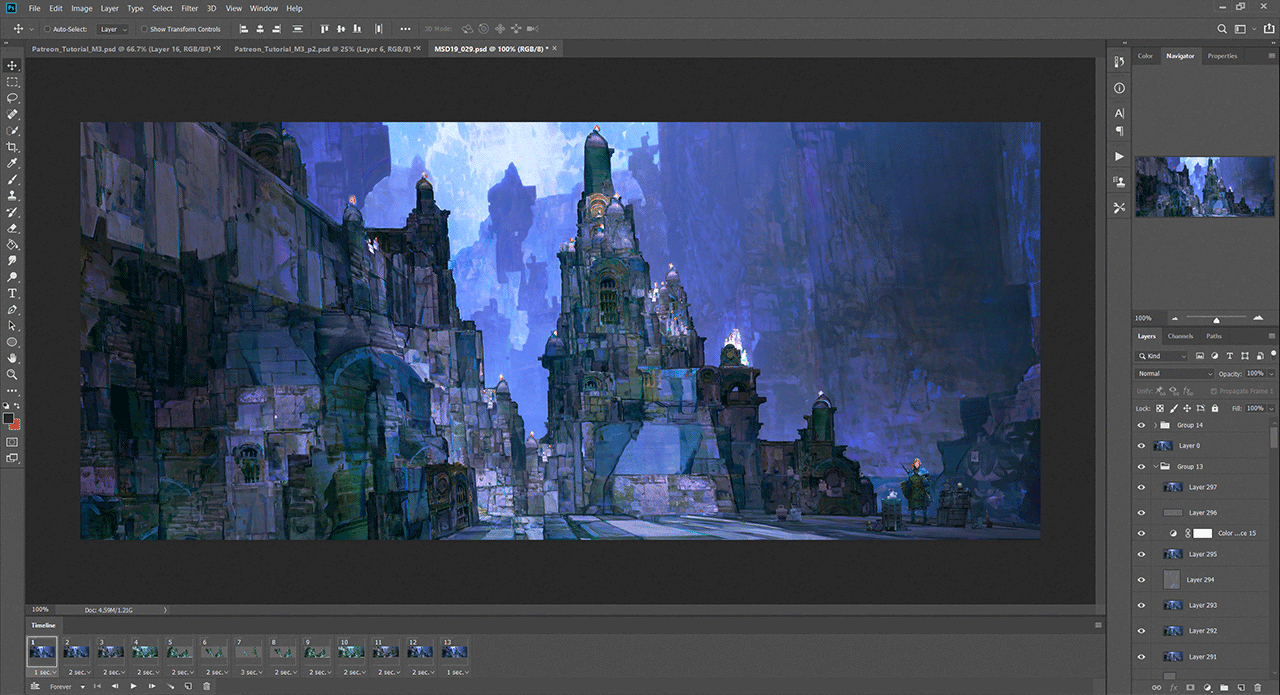Hide Layer 297 with eye icon
1280x695 pixels.
click(1141, 487)
